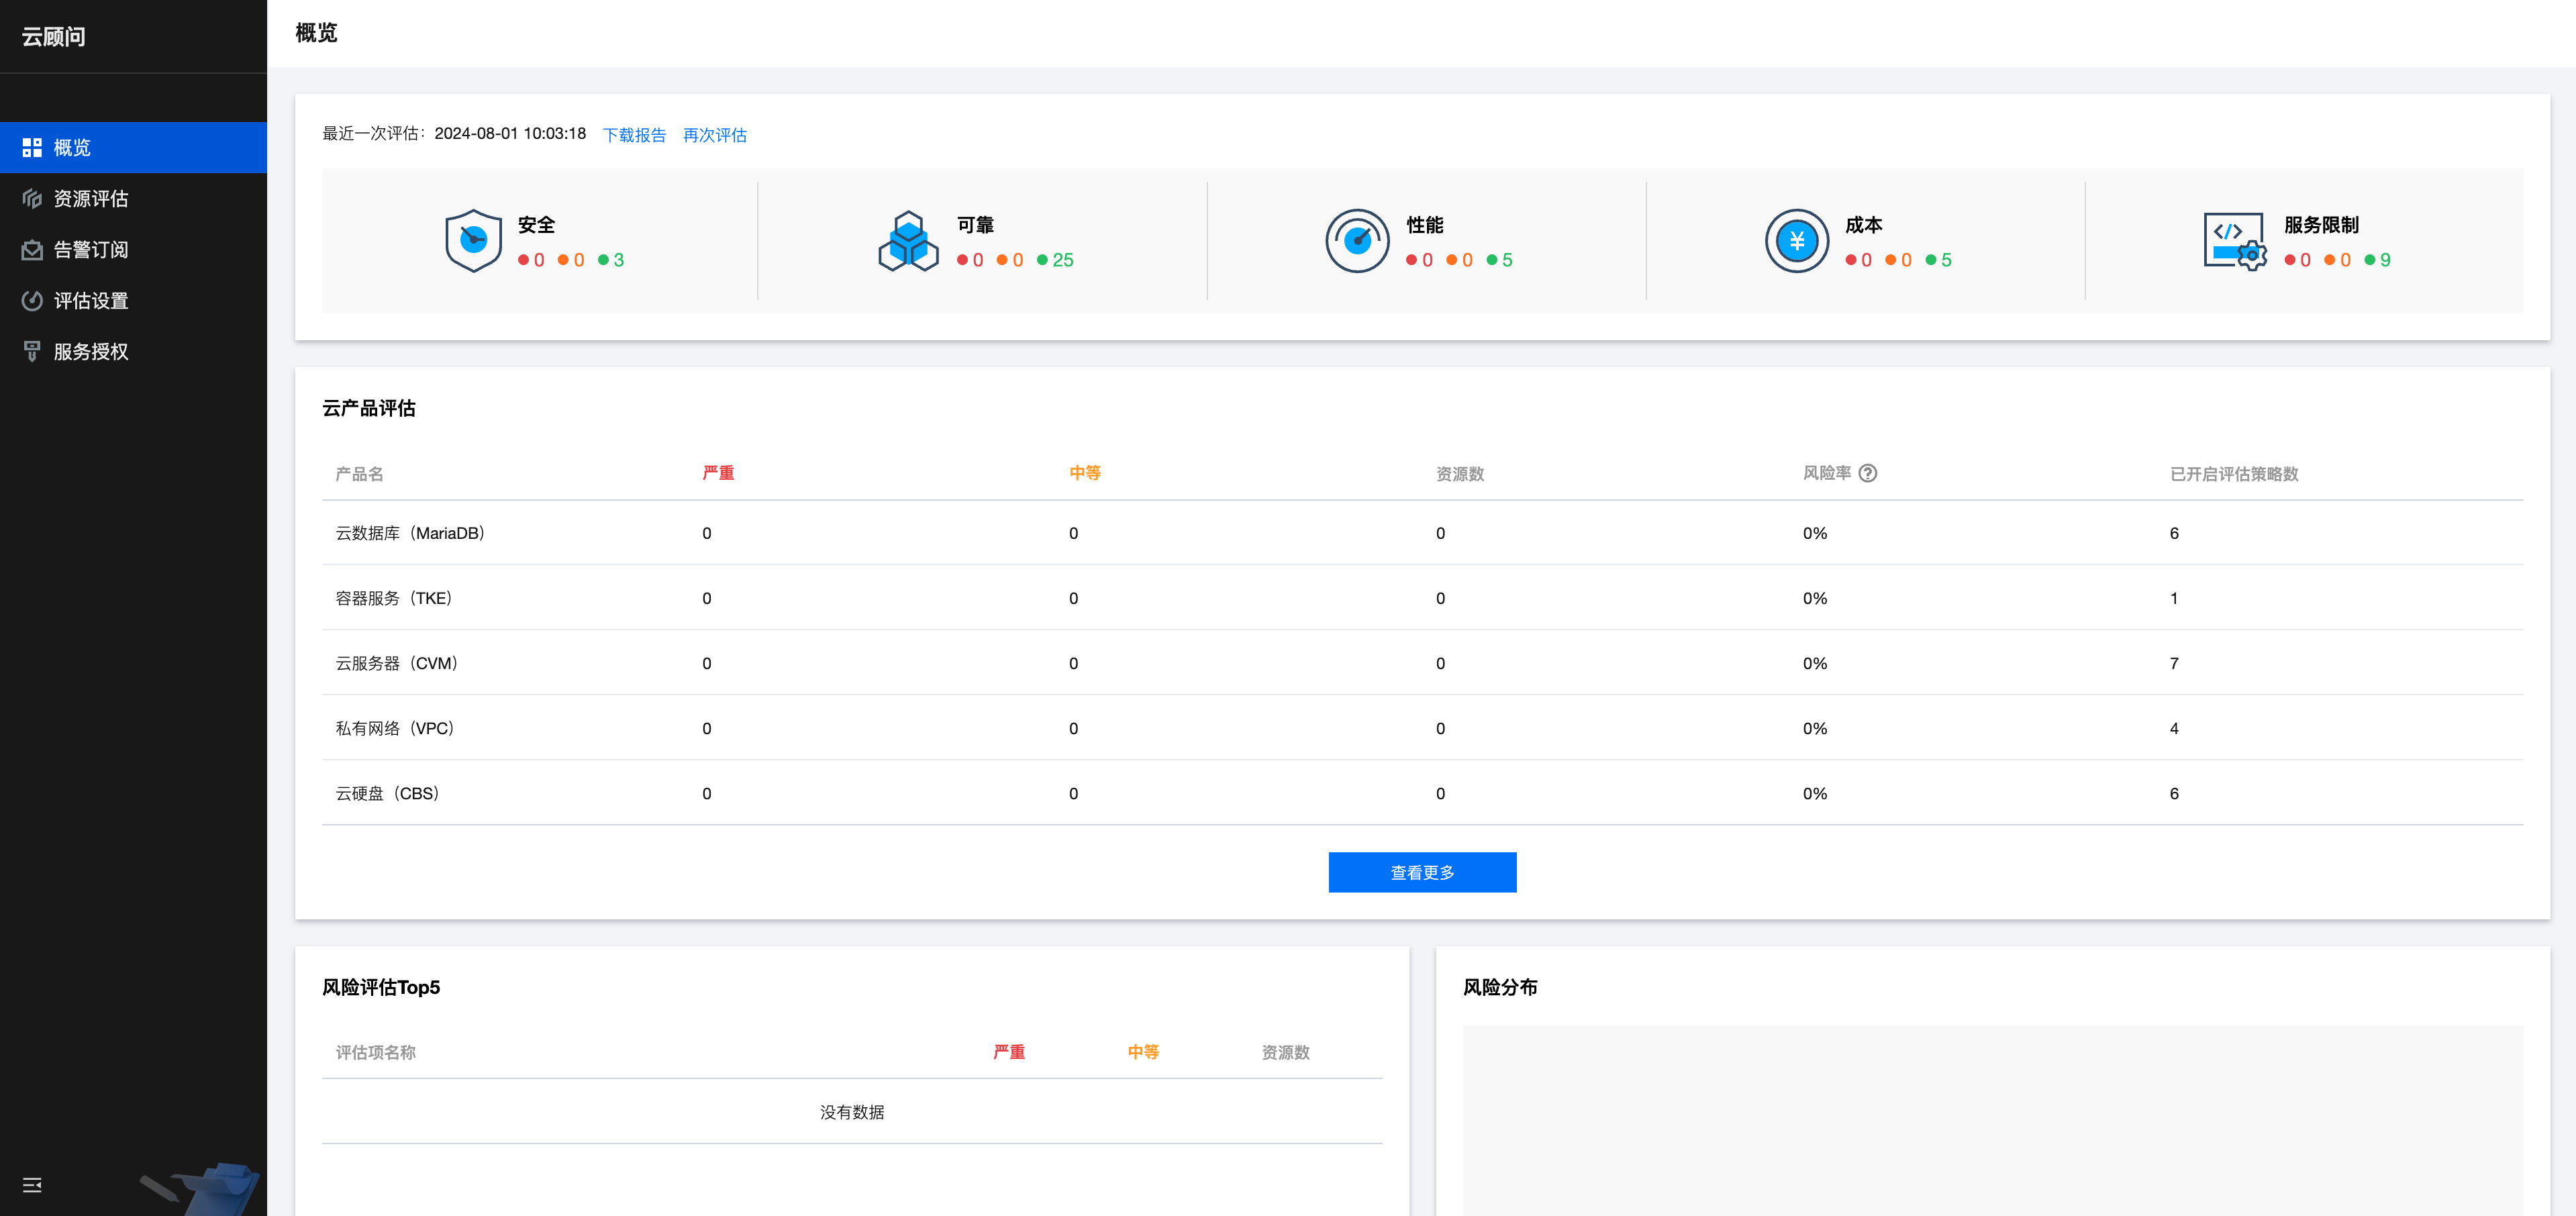Viewport: 2576px width, 1216px height.
Task: Collapse sidebar with bottom menu icon
Action: pyautogui.click(x=32, y=1185)
